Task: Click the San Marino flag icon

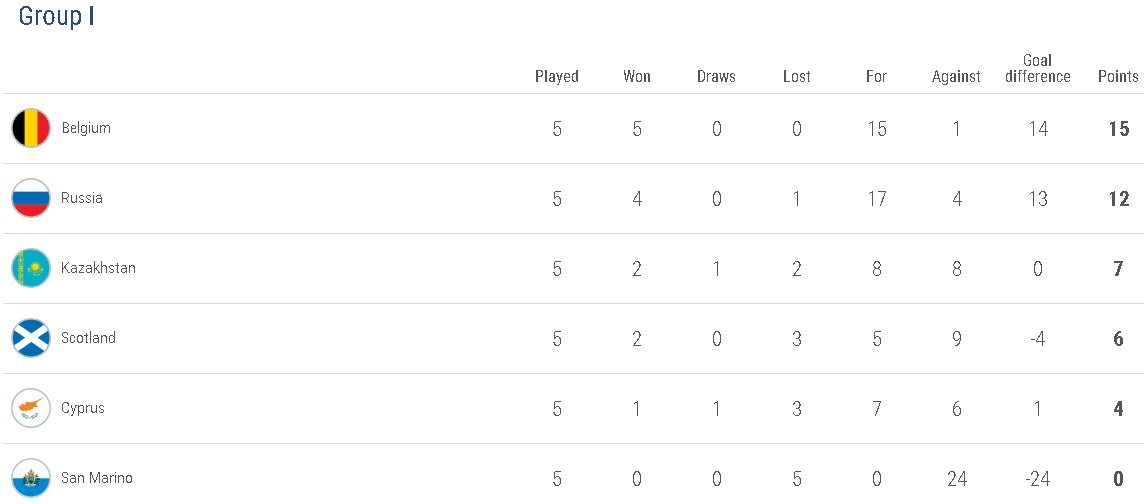Action: click(x=31, y=478)
